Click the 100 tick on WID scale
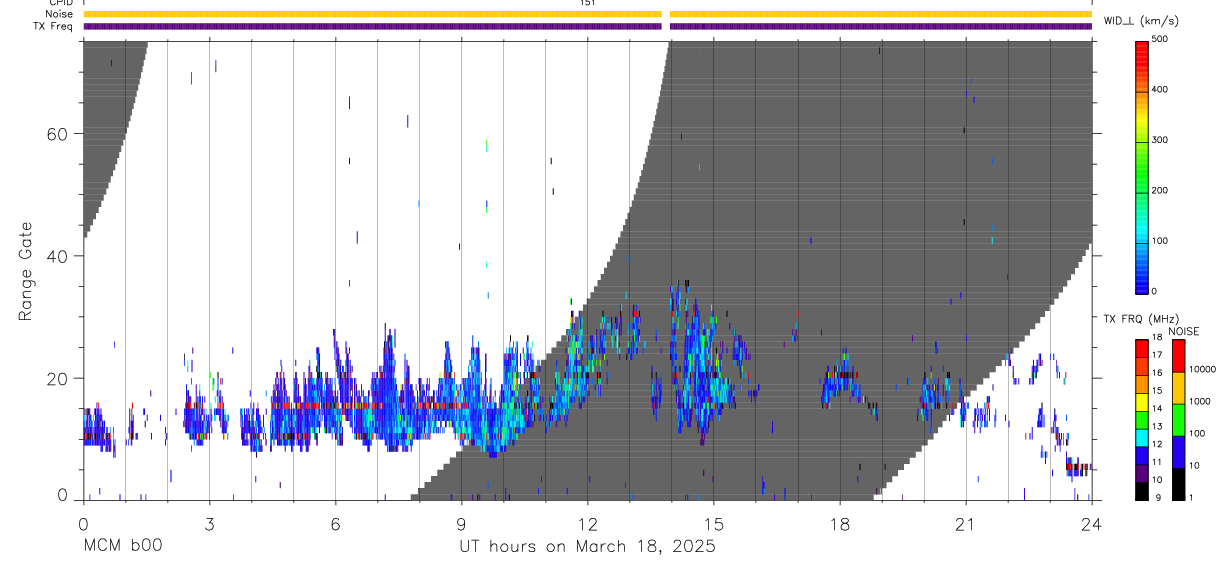Screen dimensions: 1228x567 (1160, 241)
